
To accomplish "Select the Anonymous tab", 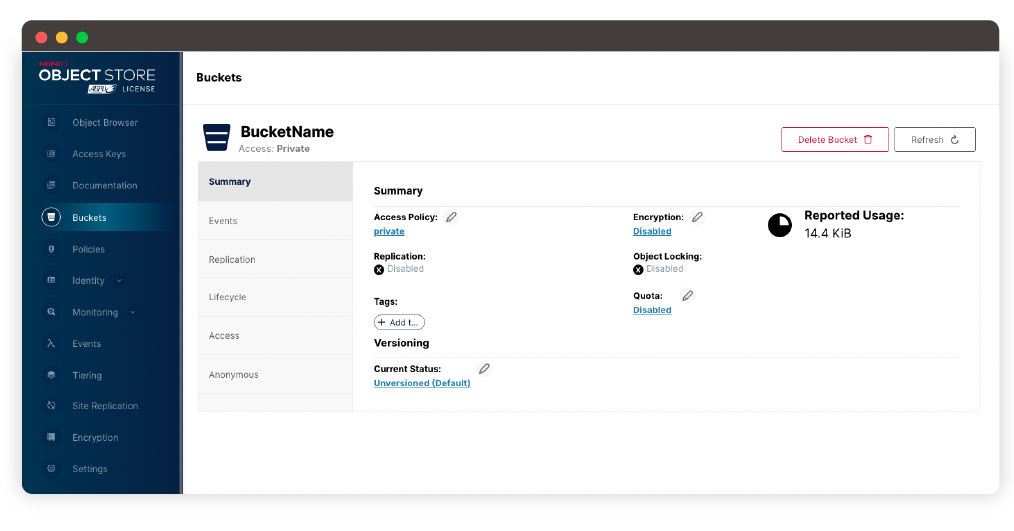I will [x=233, y=375].
